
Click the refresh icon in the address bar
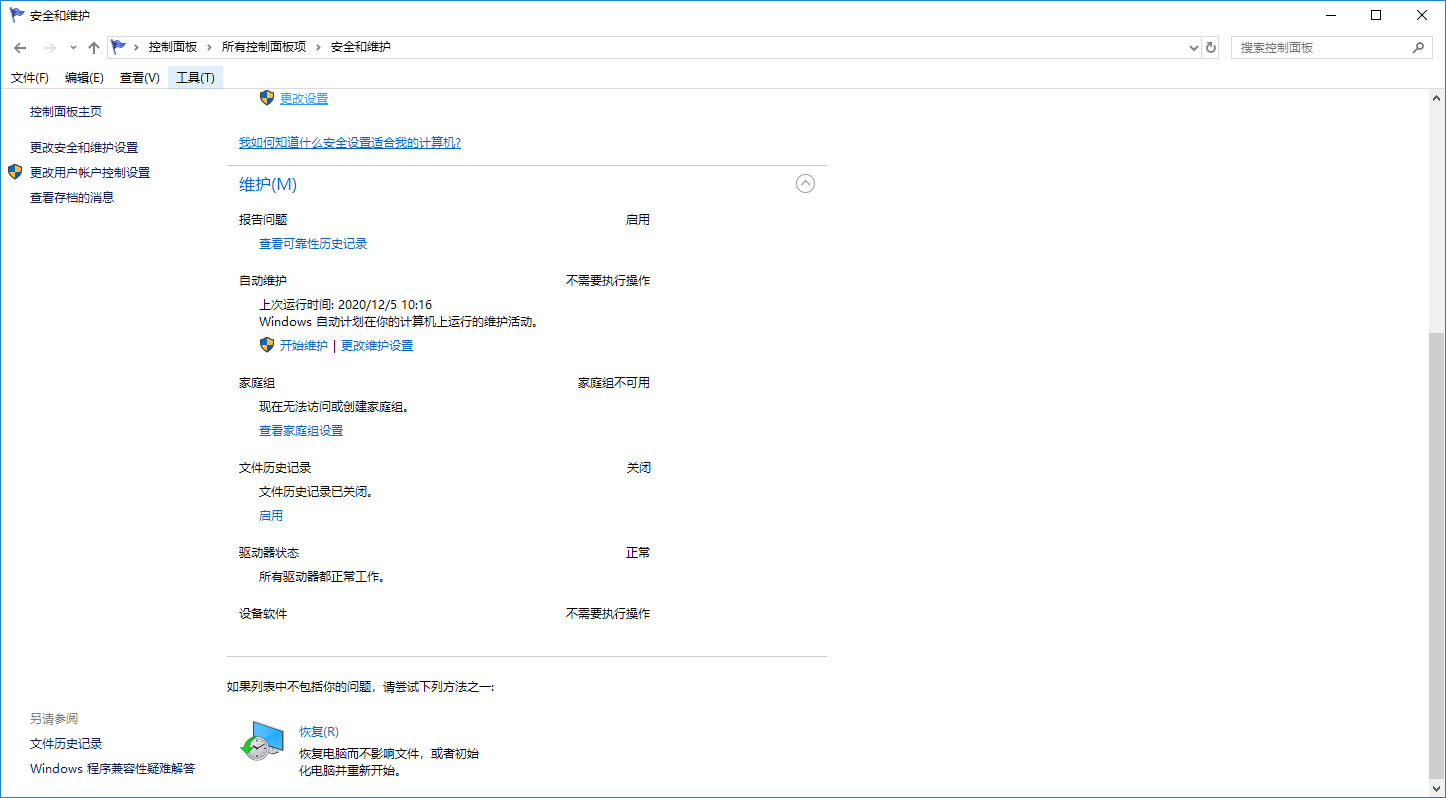[1210, 47]
